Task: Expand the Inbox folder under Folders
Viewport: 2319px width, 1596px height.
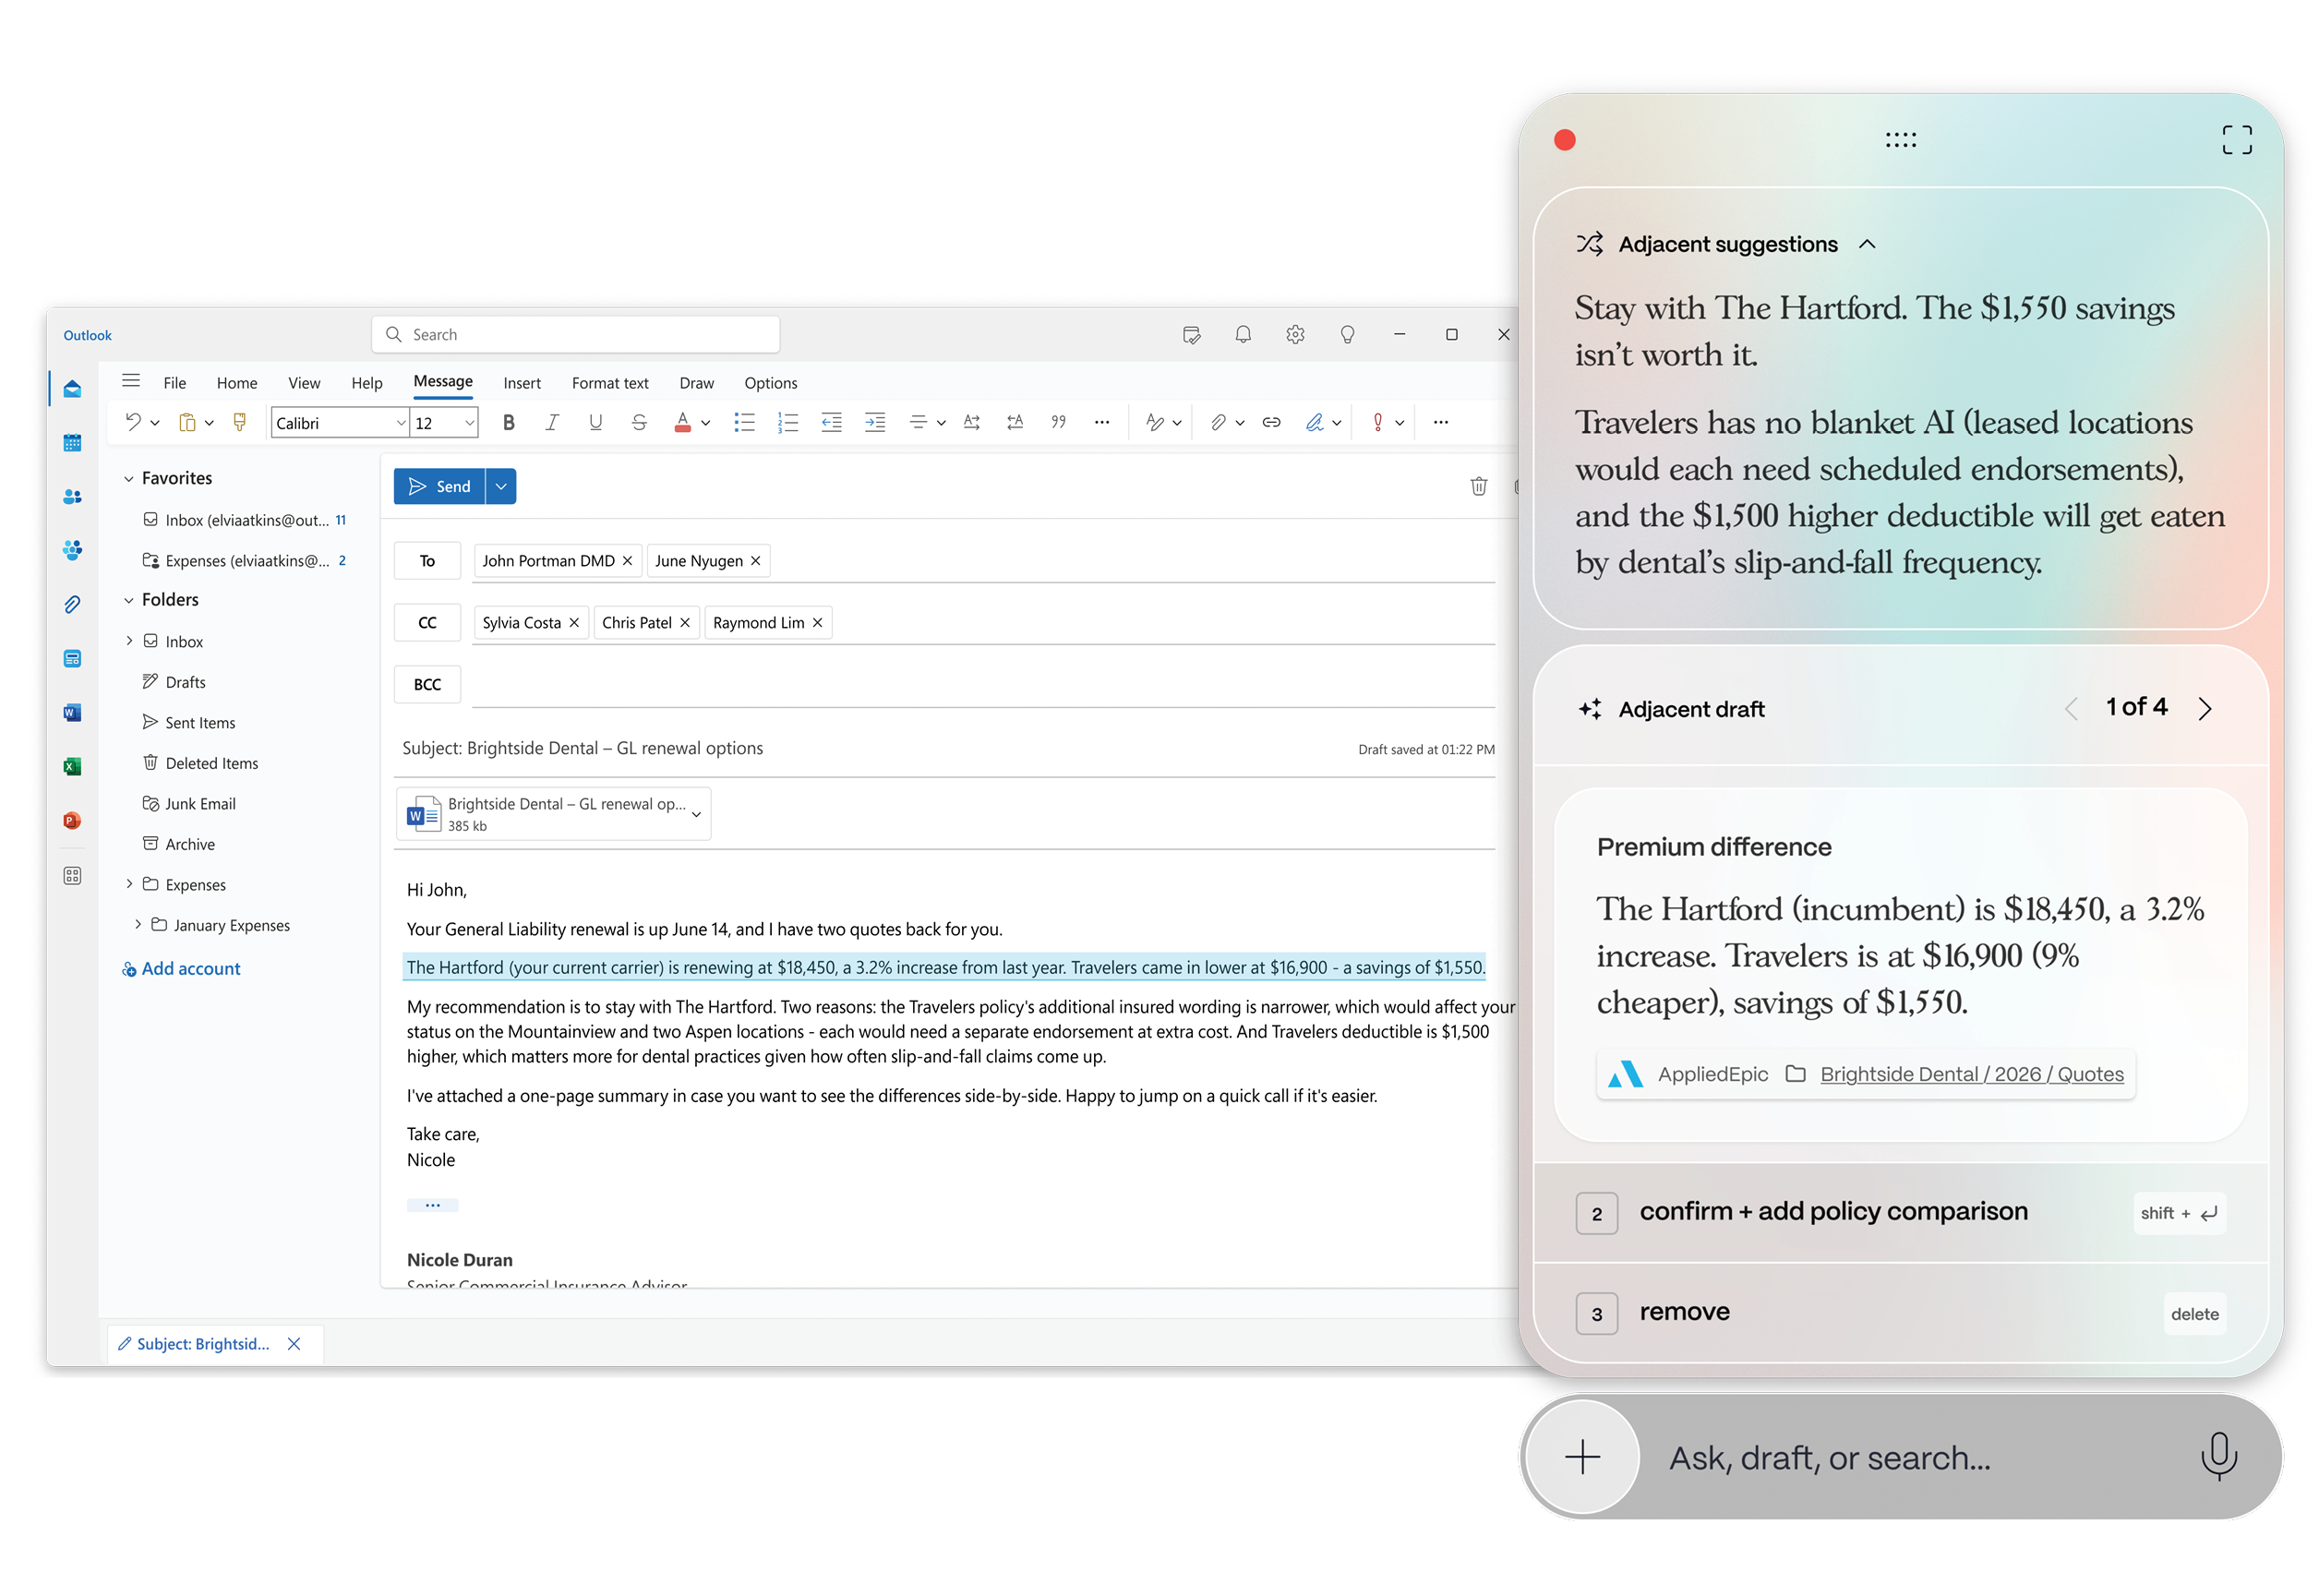Action: (129, 641)
